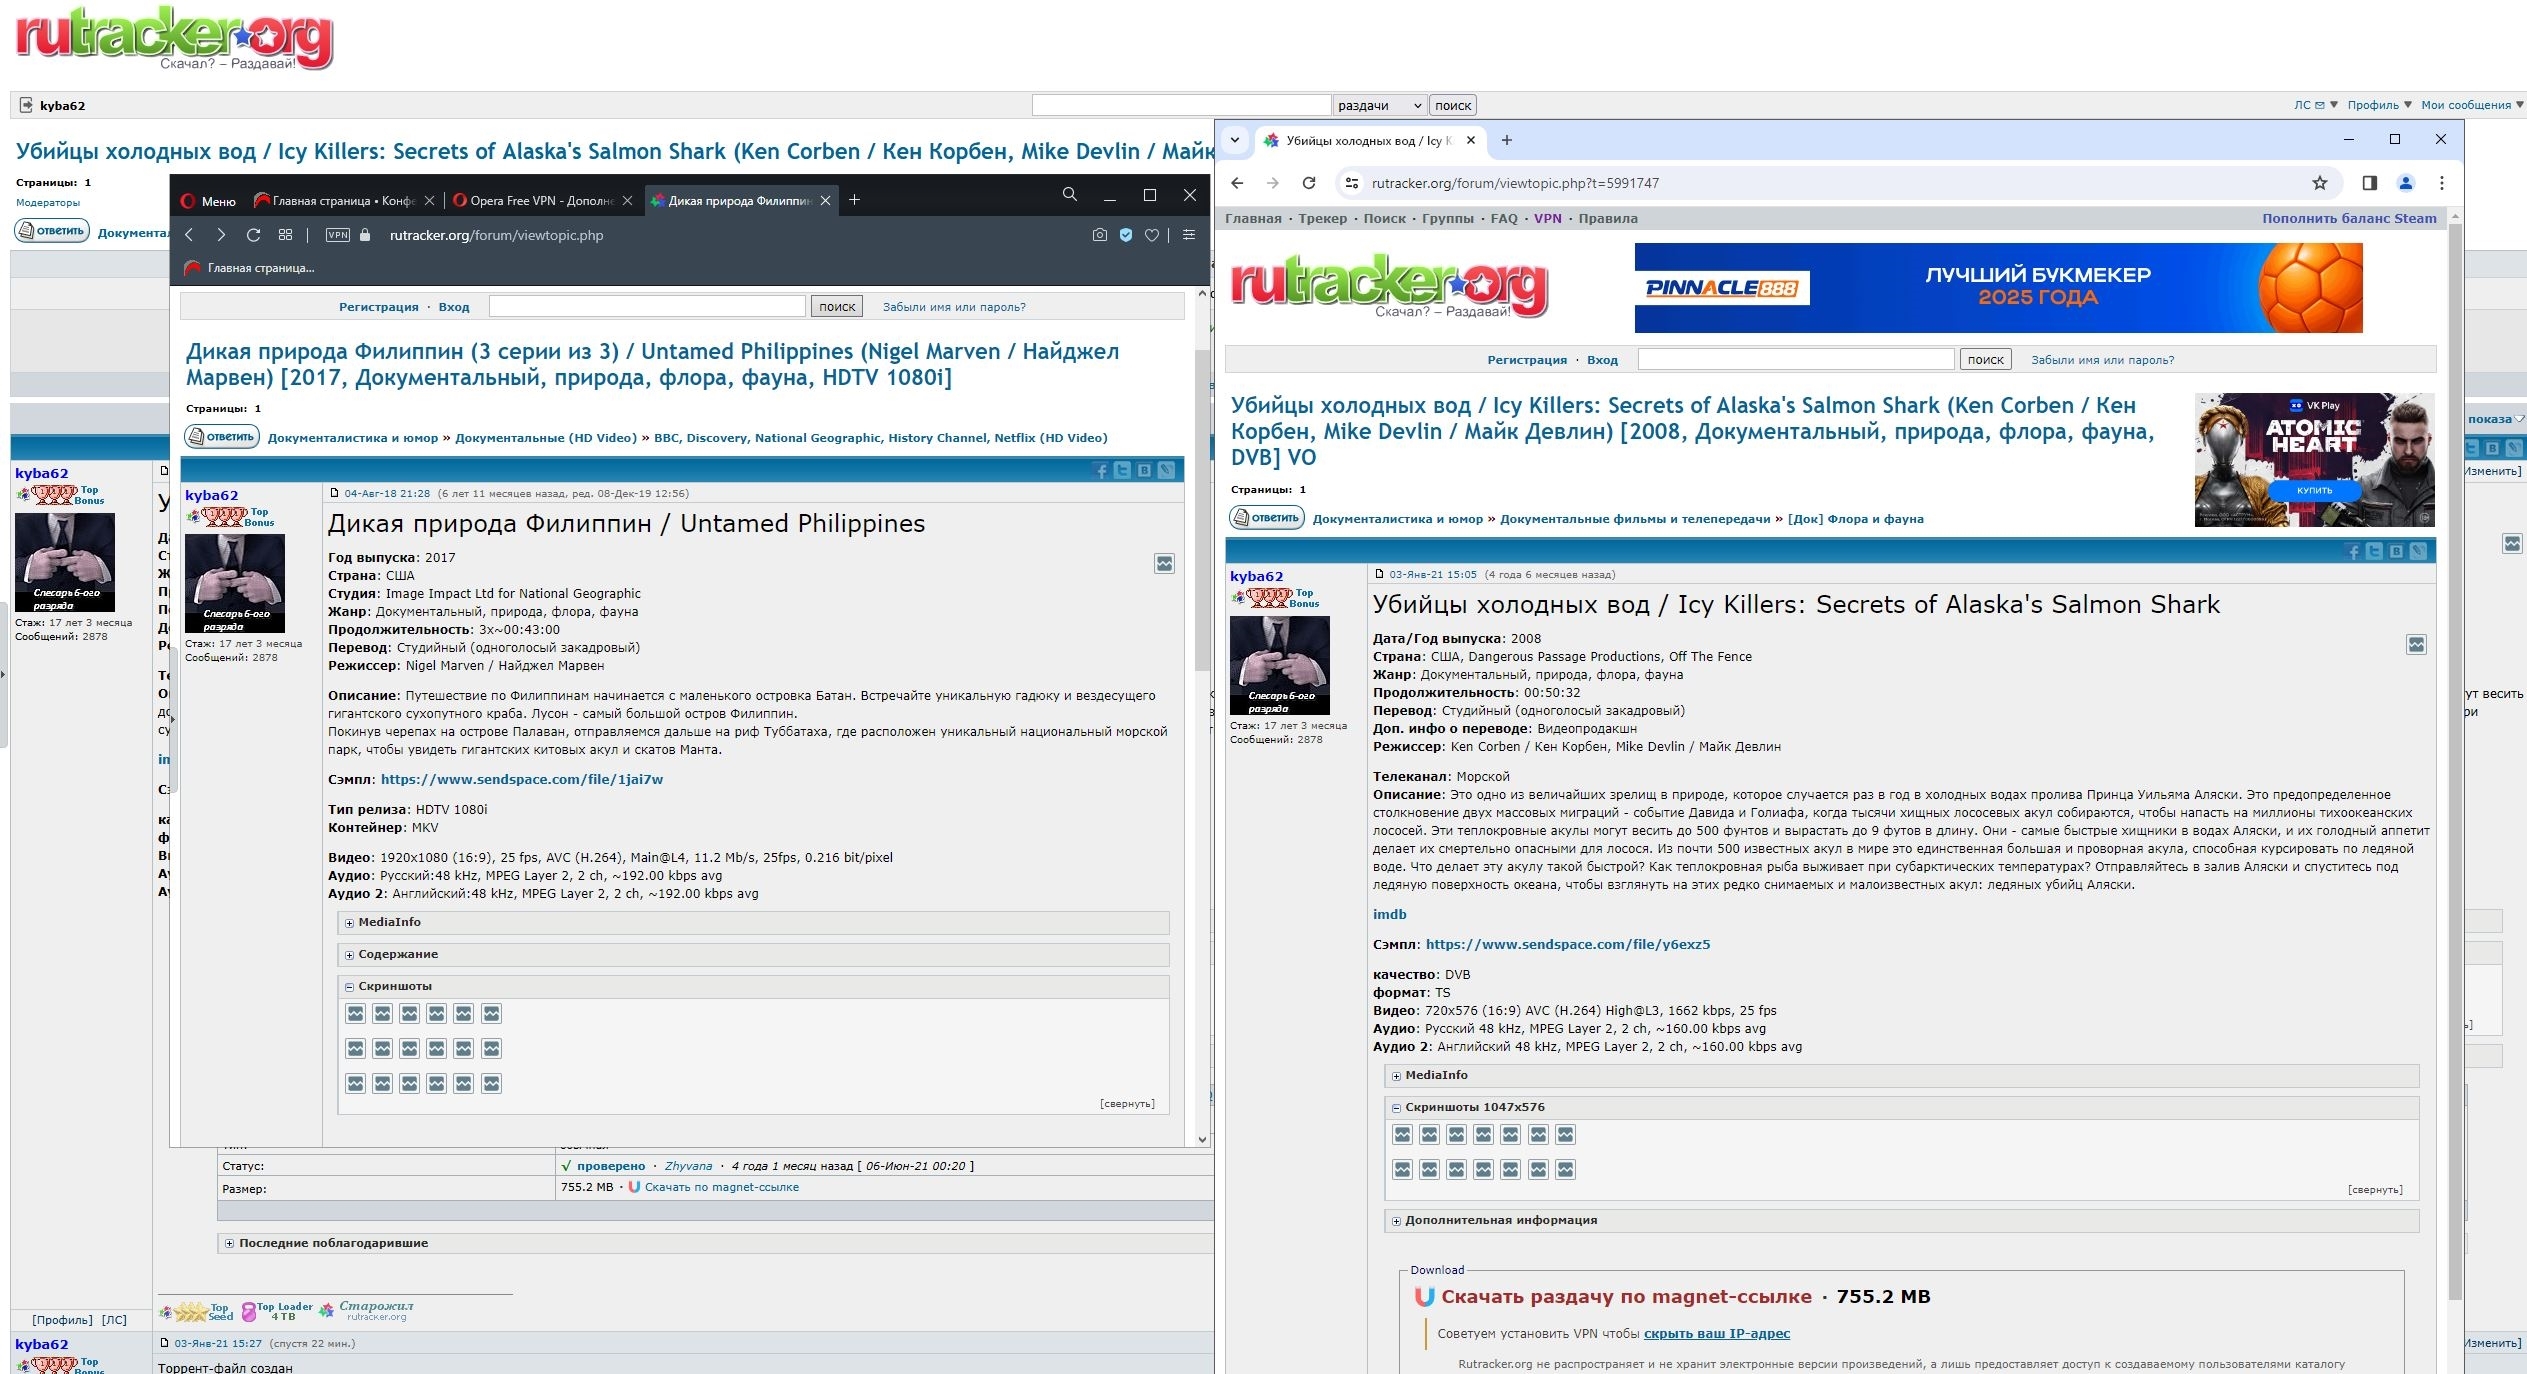Click Opera ad blocker shield icon

pos(1126,235)
